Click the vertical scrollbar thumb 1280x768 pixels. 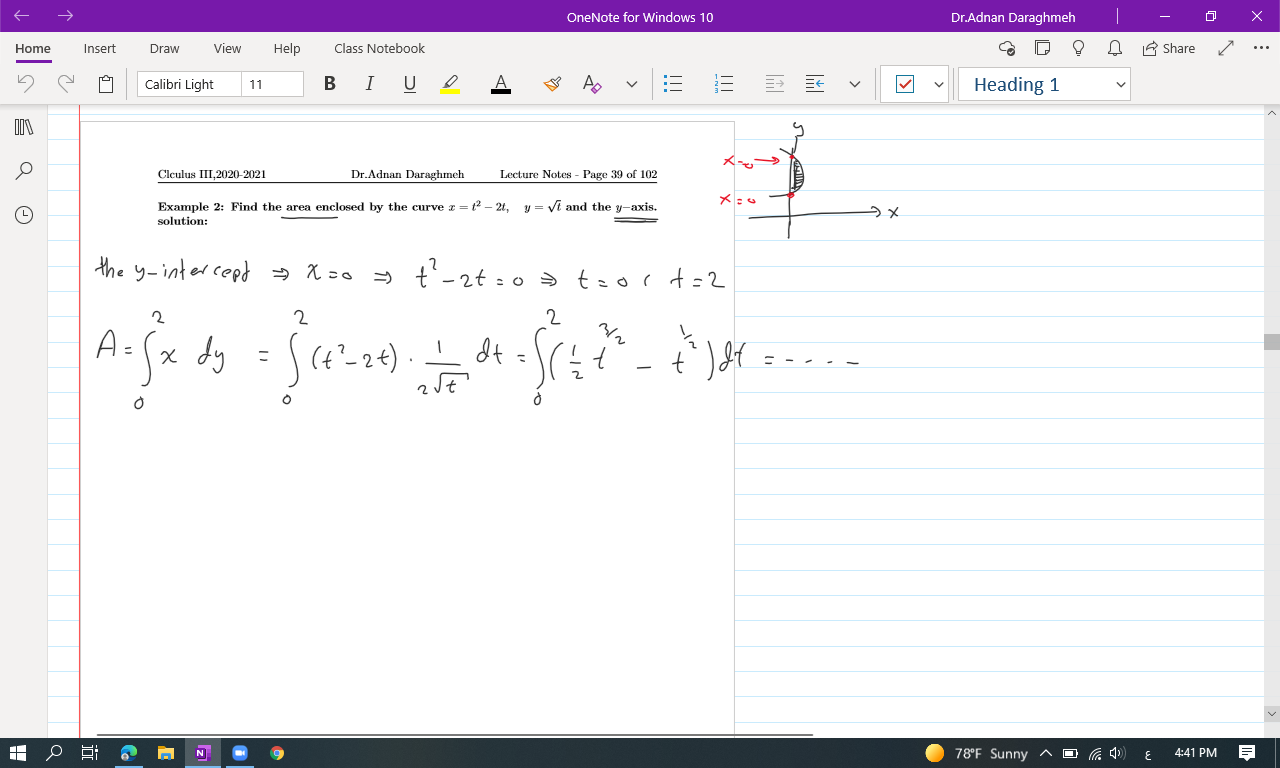(x=1272, y=342)
